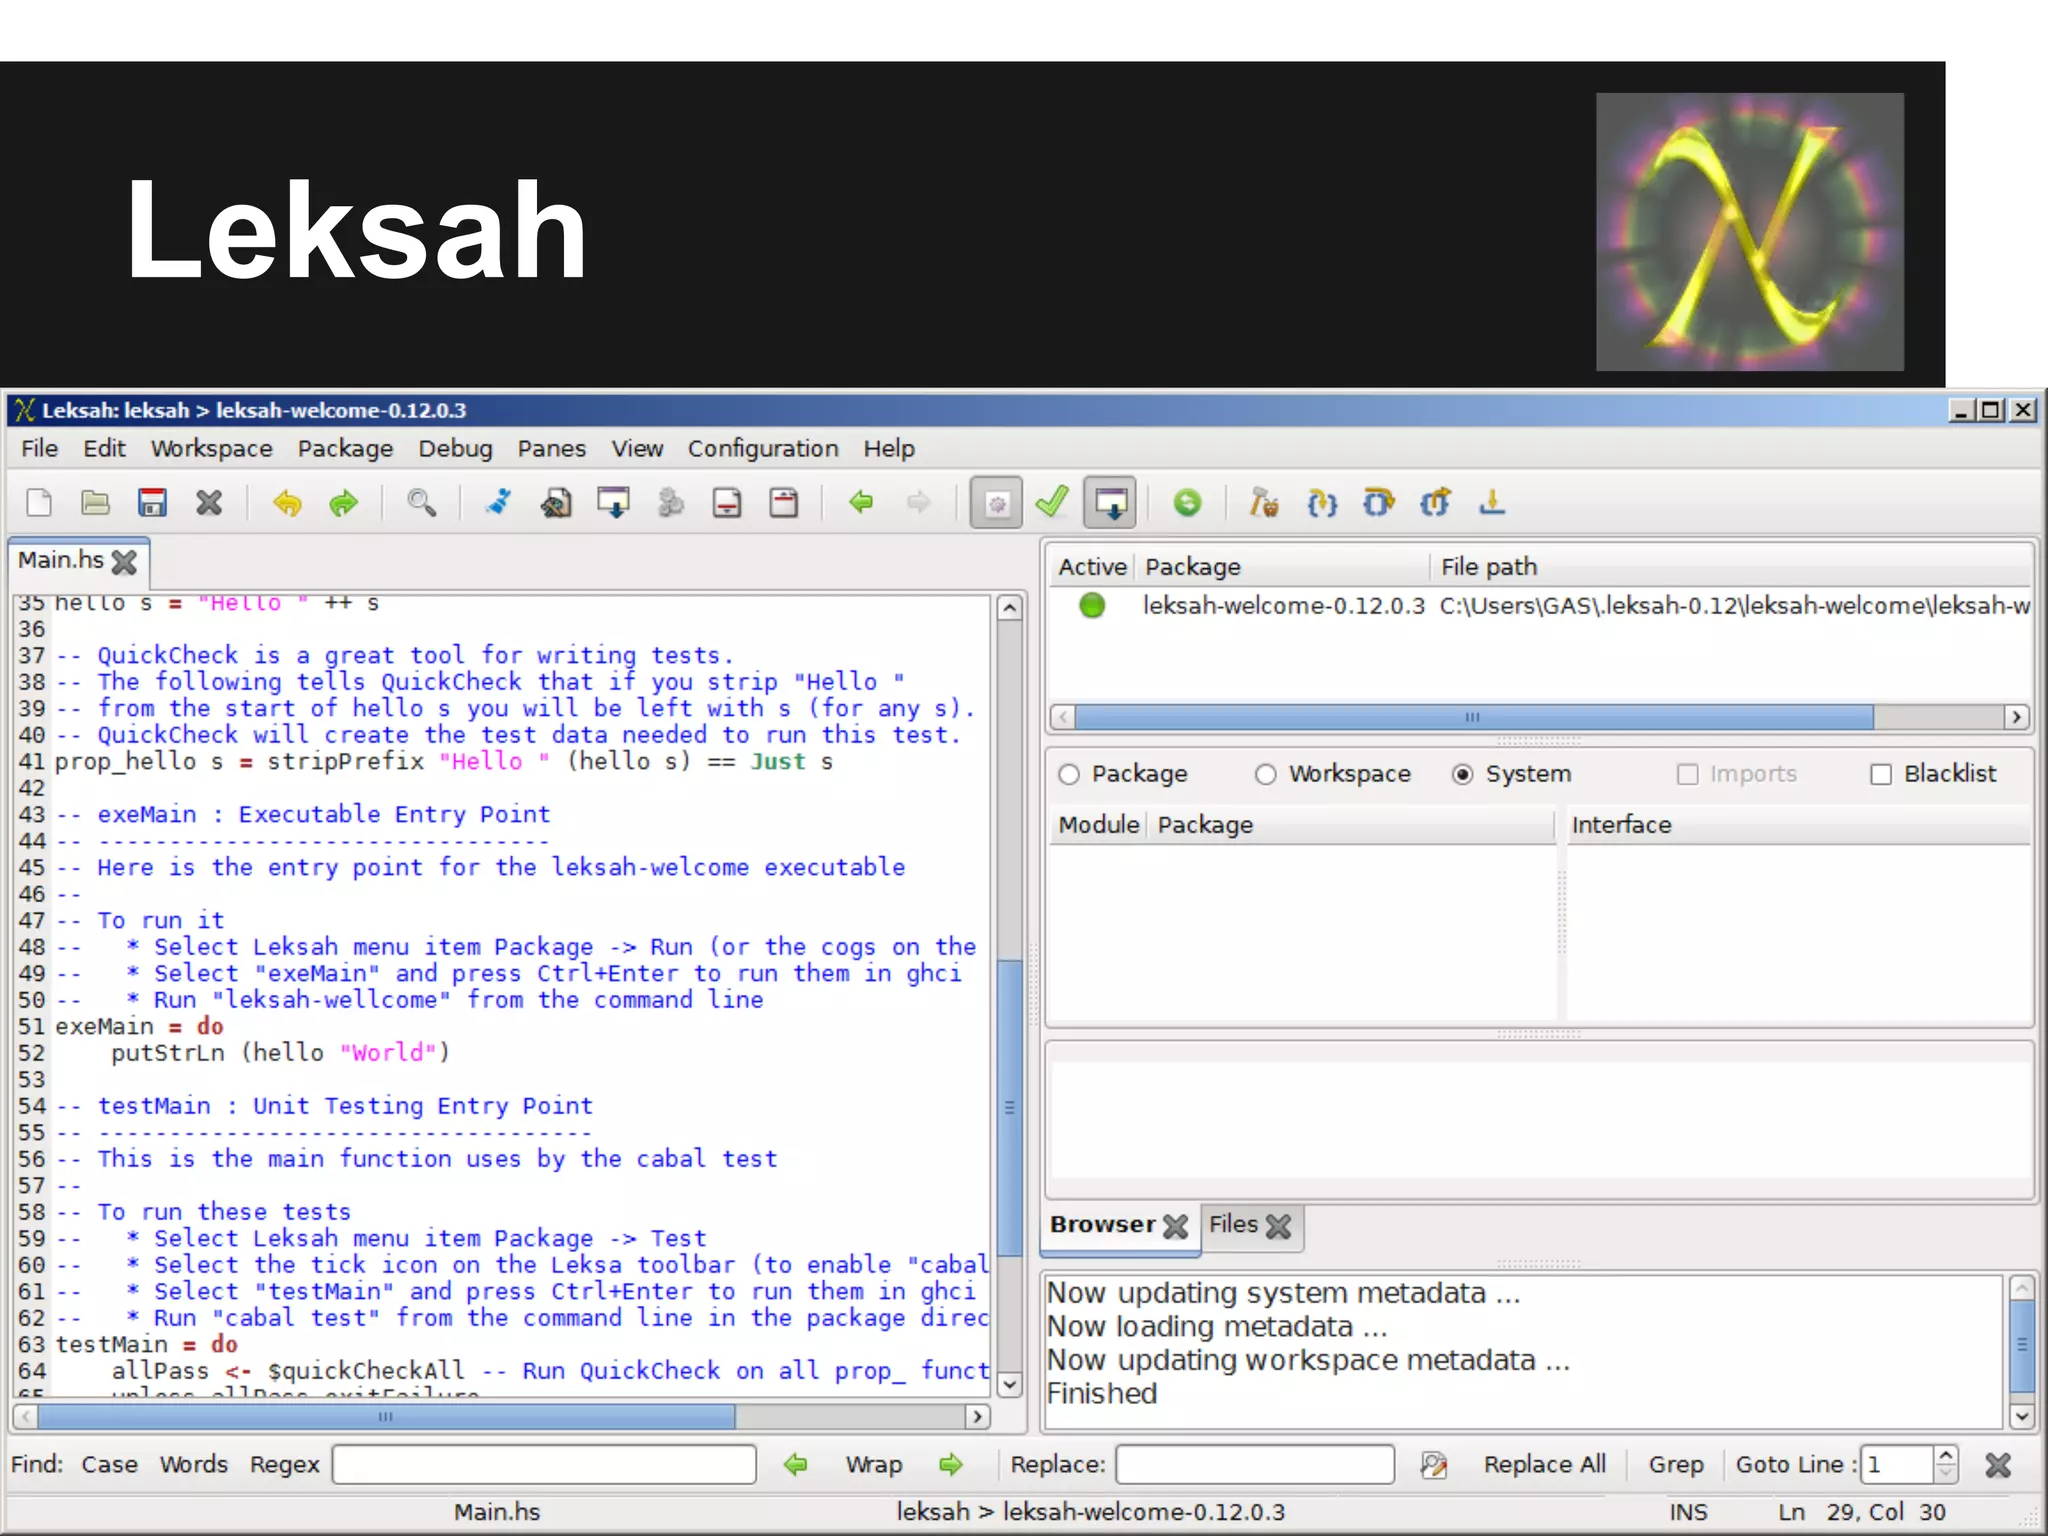The image size is (2048, 1536).
Task: Click the green circular refresh icon
Action: pyautogui.click(x=1187, y=502)
